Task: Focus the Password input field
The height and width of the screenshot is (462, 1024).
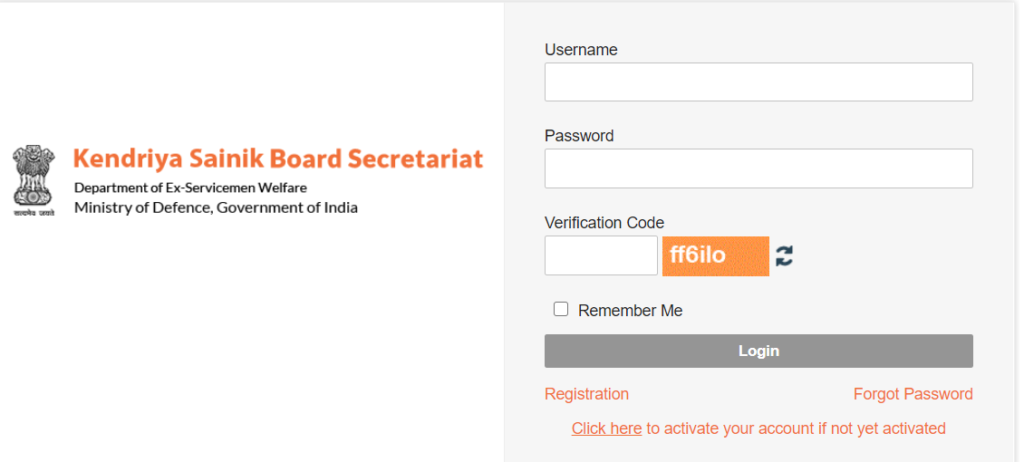Action: (758, 169)
